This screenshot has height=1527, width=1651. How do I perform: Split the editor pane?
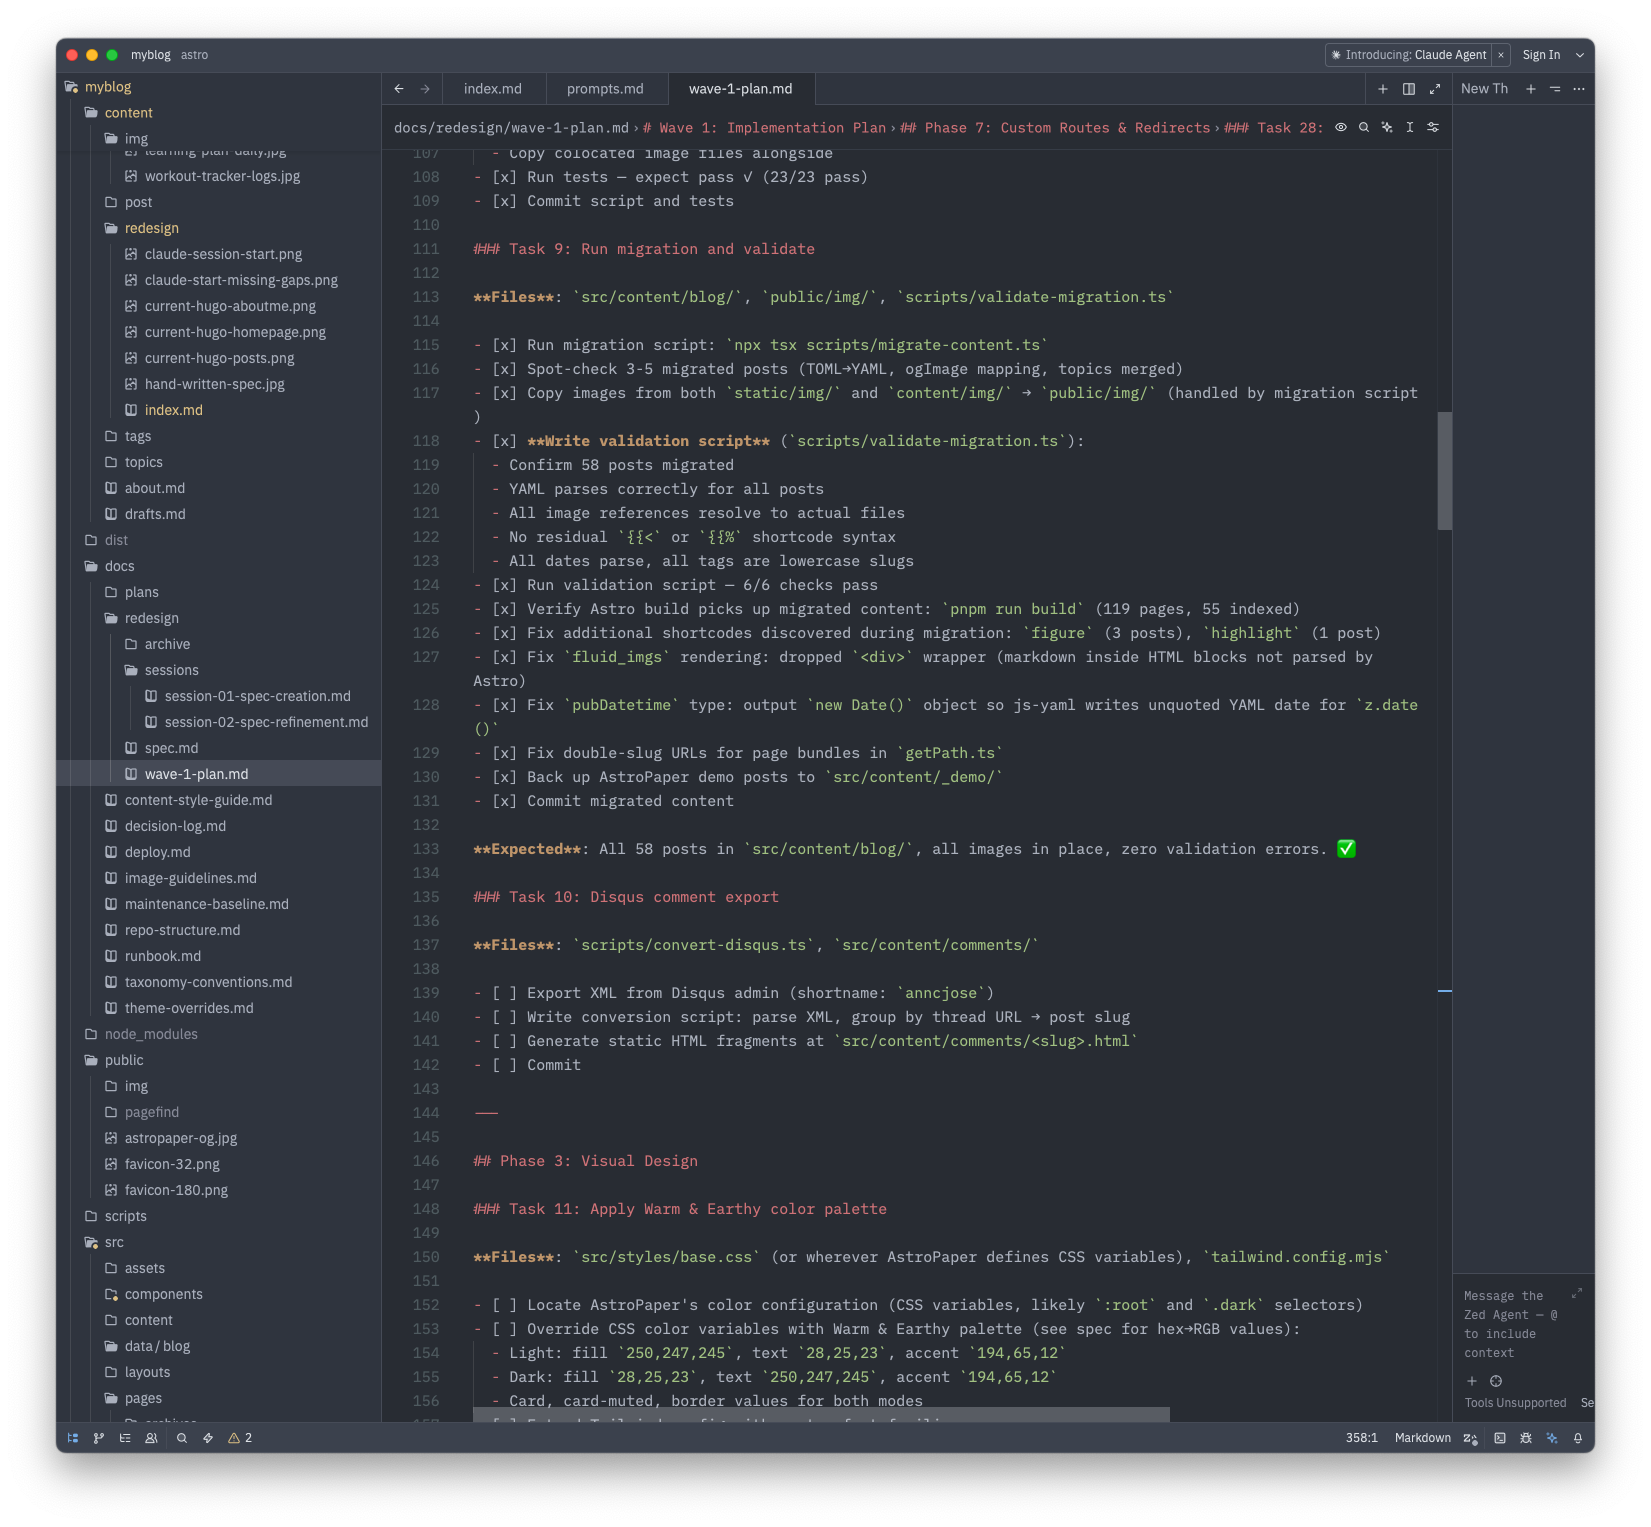pos(1409,89)
